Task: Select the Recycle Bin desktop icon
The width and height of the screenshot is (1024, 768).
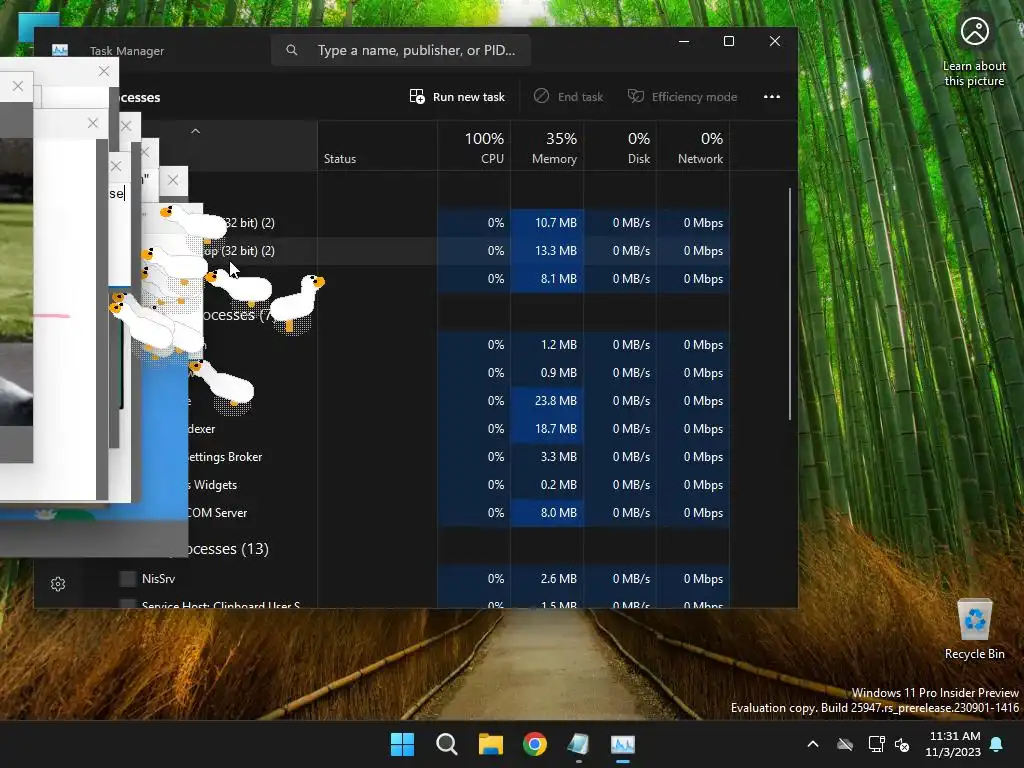Action: [974, 629]
